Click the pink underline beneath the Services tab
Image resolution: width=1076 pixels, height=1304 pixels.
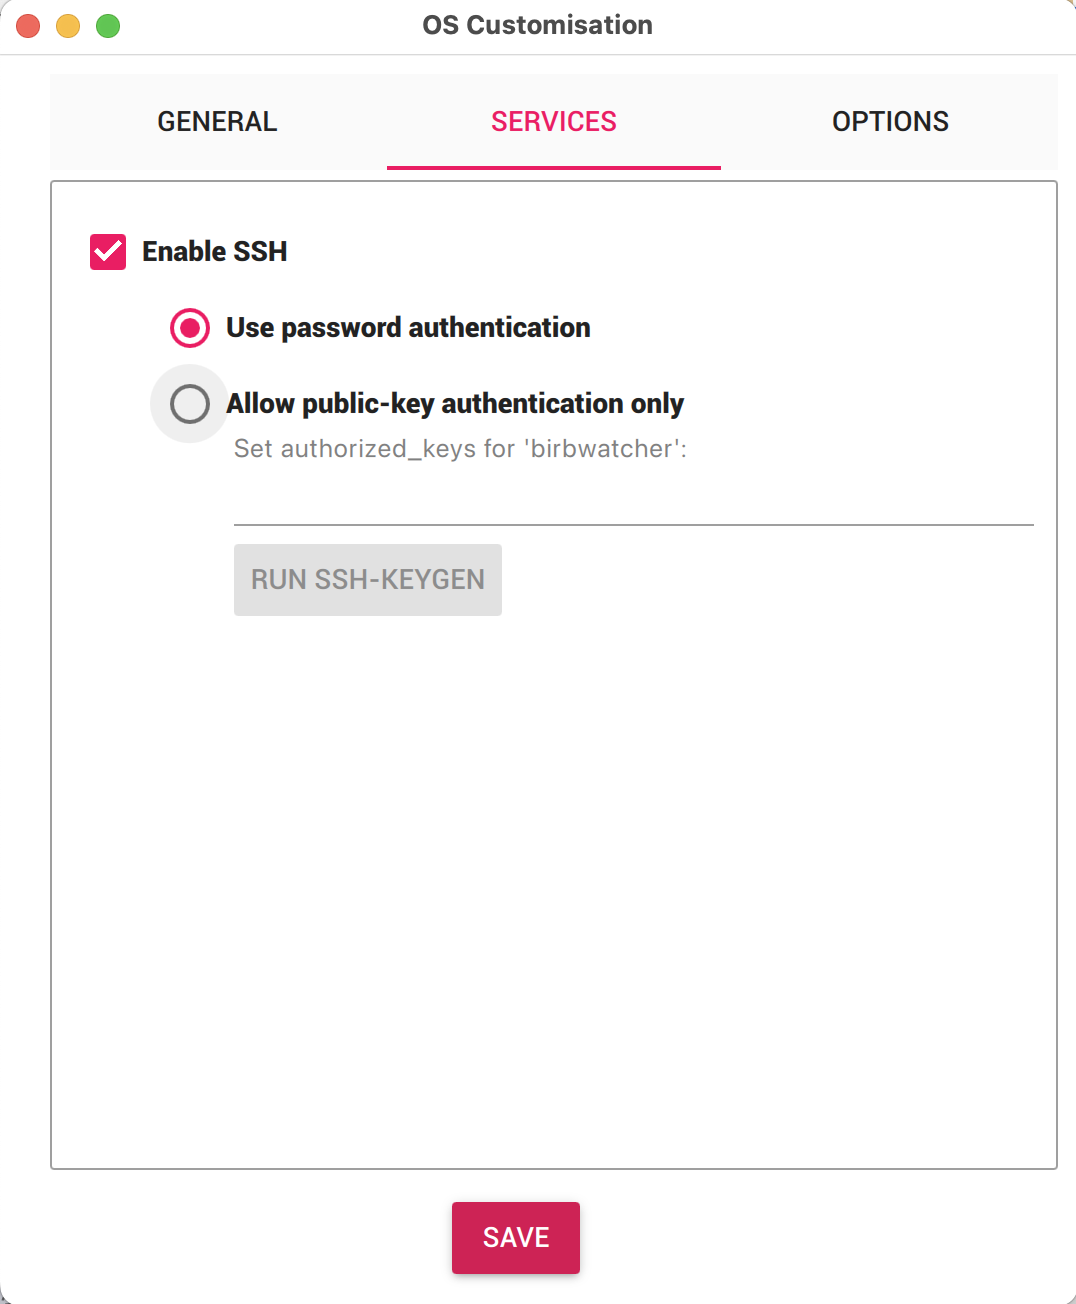[554, 167]
